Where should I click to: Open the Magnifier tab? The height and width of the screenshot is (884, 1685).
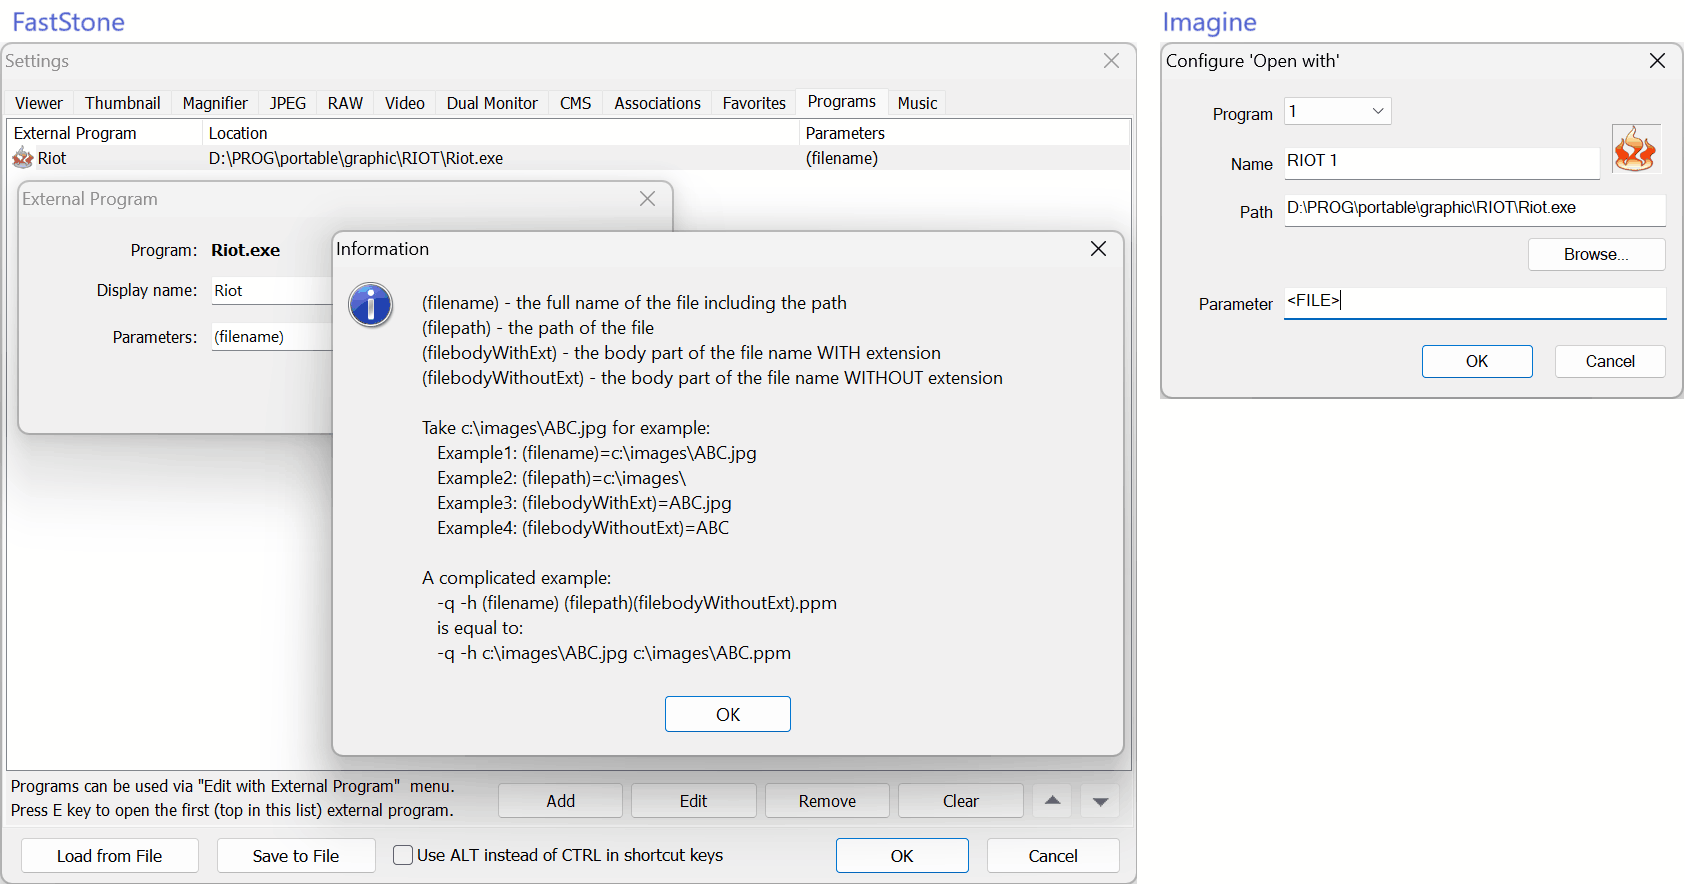[x=215, y=103]
